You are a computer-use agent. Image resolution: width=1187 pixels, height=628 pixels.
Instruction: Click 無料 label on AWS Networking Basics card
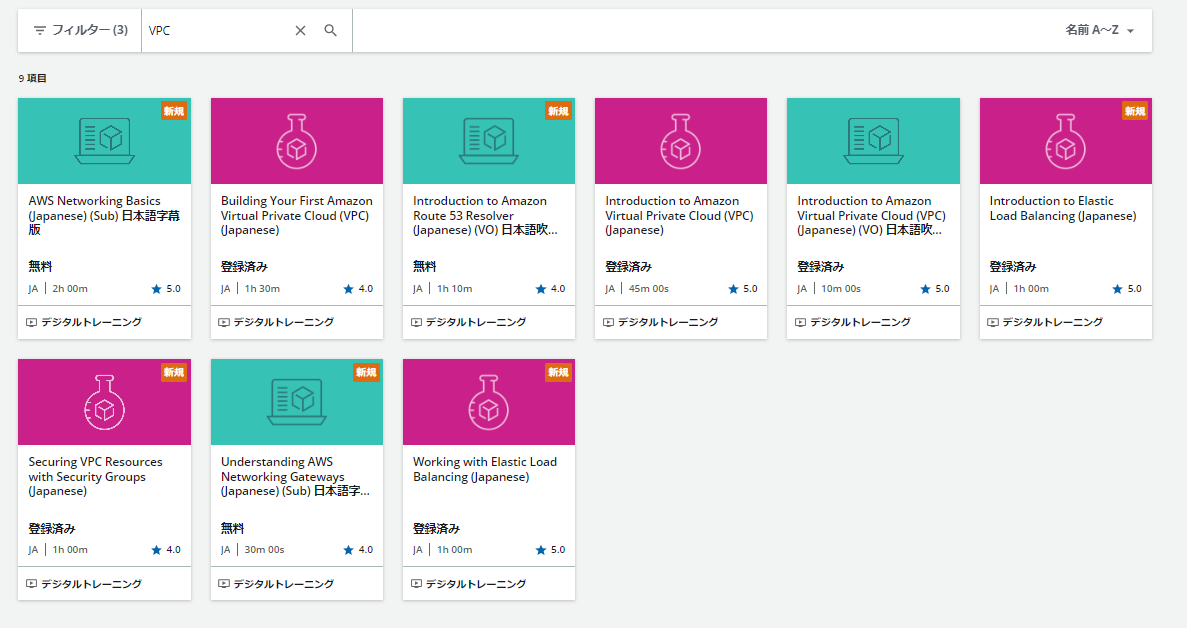(40, 266)
